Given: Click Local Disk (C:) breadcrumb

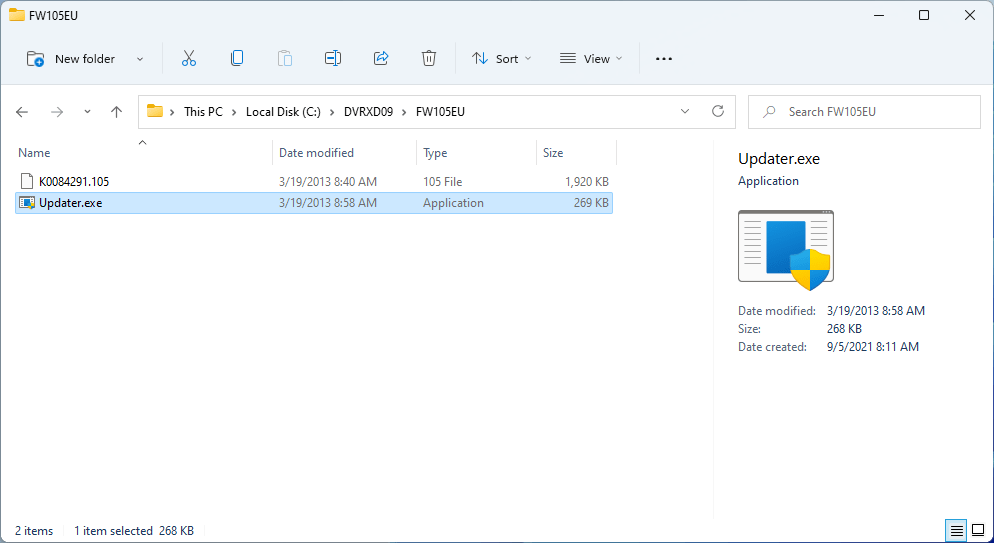Looking at the screenshot, I should click(x=283, y=112).
